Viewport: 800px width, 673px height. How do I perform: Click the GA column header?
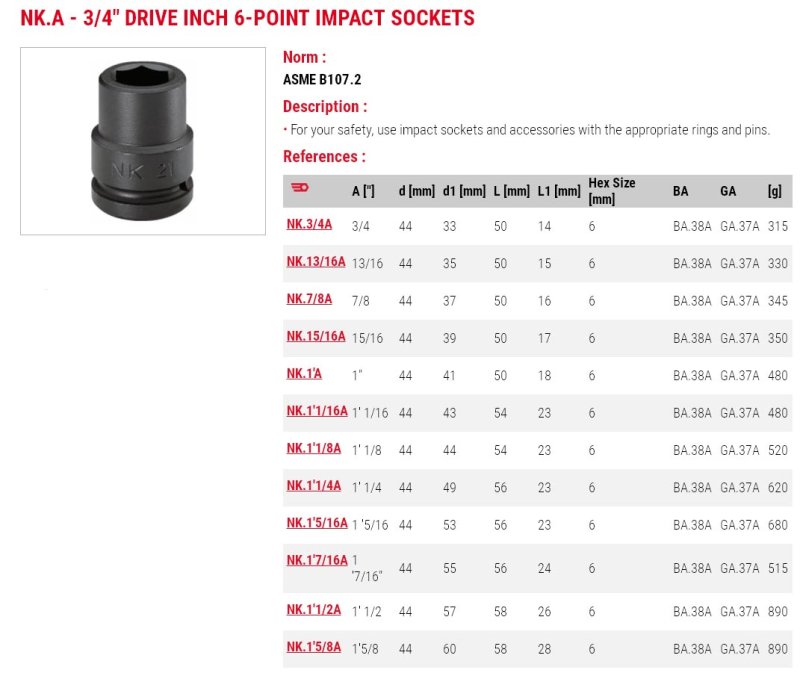pos(728,191)
